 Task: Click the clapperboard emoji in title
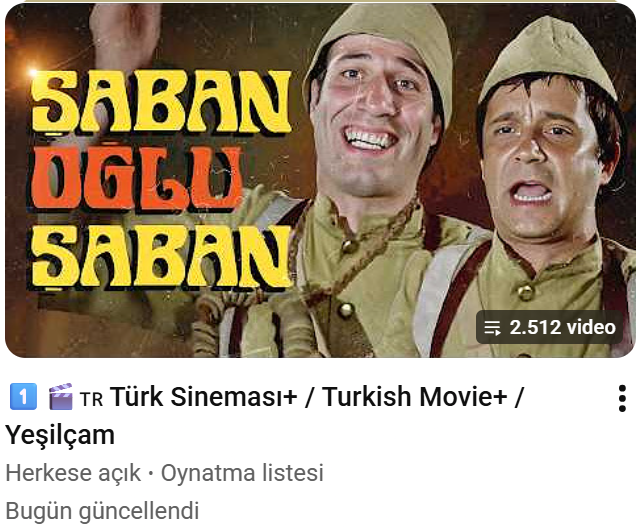(60, 397)
